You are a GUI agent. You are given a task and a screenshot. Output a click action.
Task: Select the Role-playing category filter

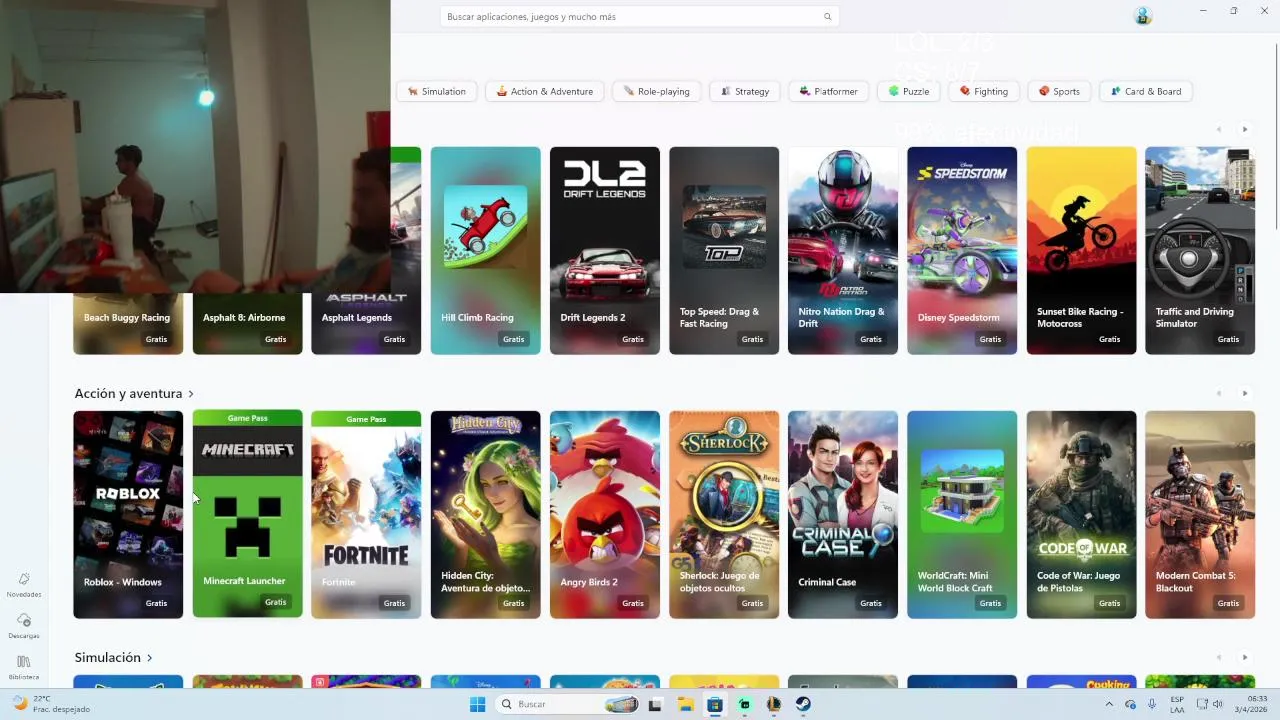click(x=657, y=91)
